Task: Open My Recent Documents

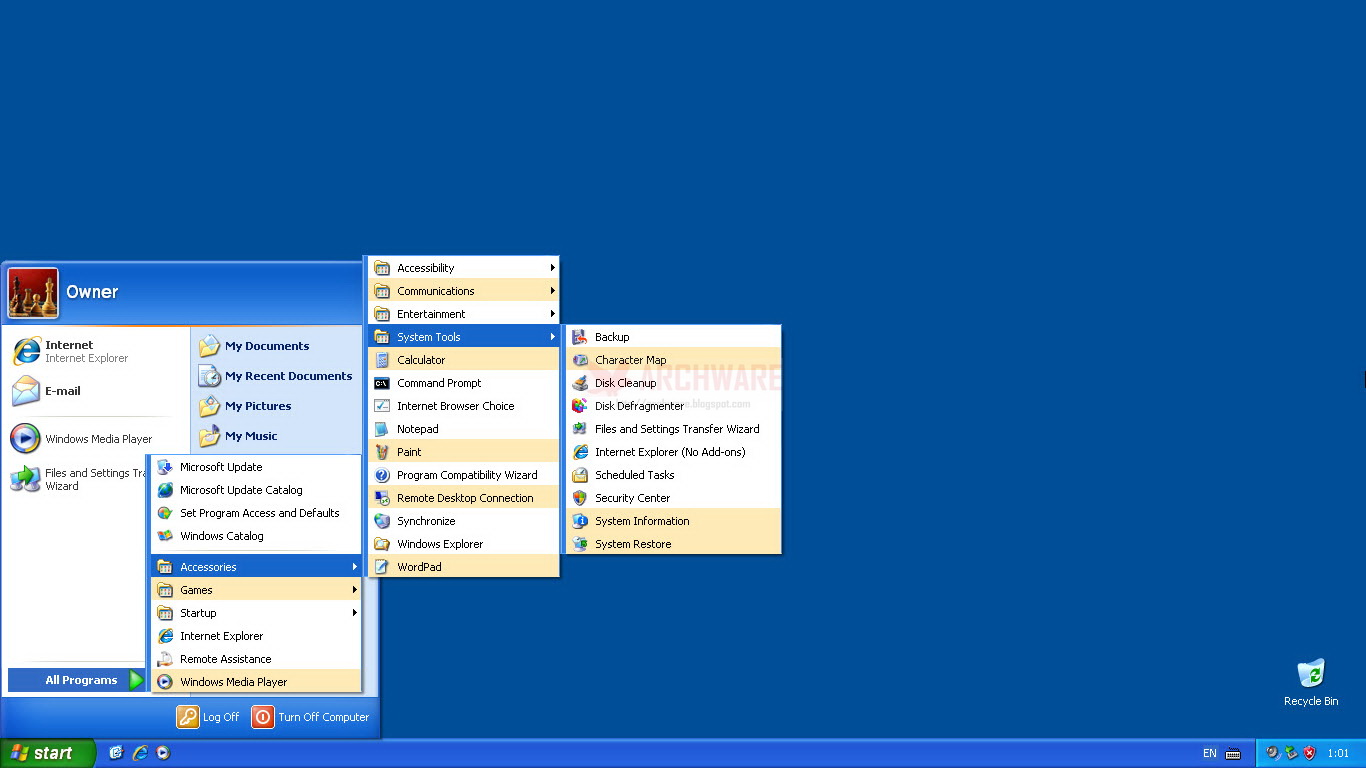Action: pyautogui.click(x=275, y=376)
